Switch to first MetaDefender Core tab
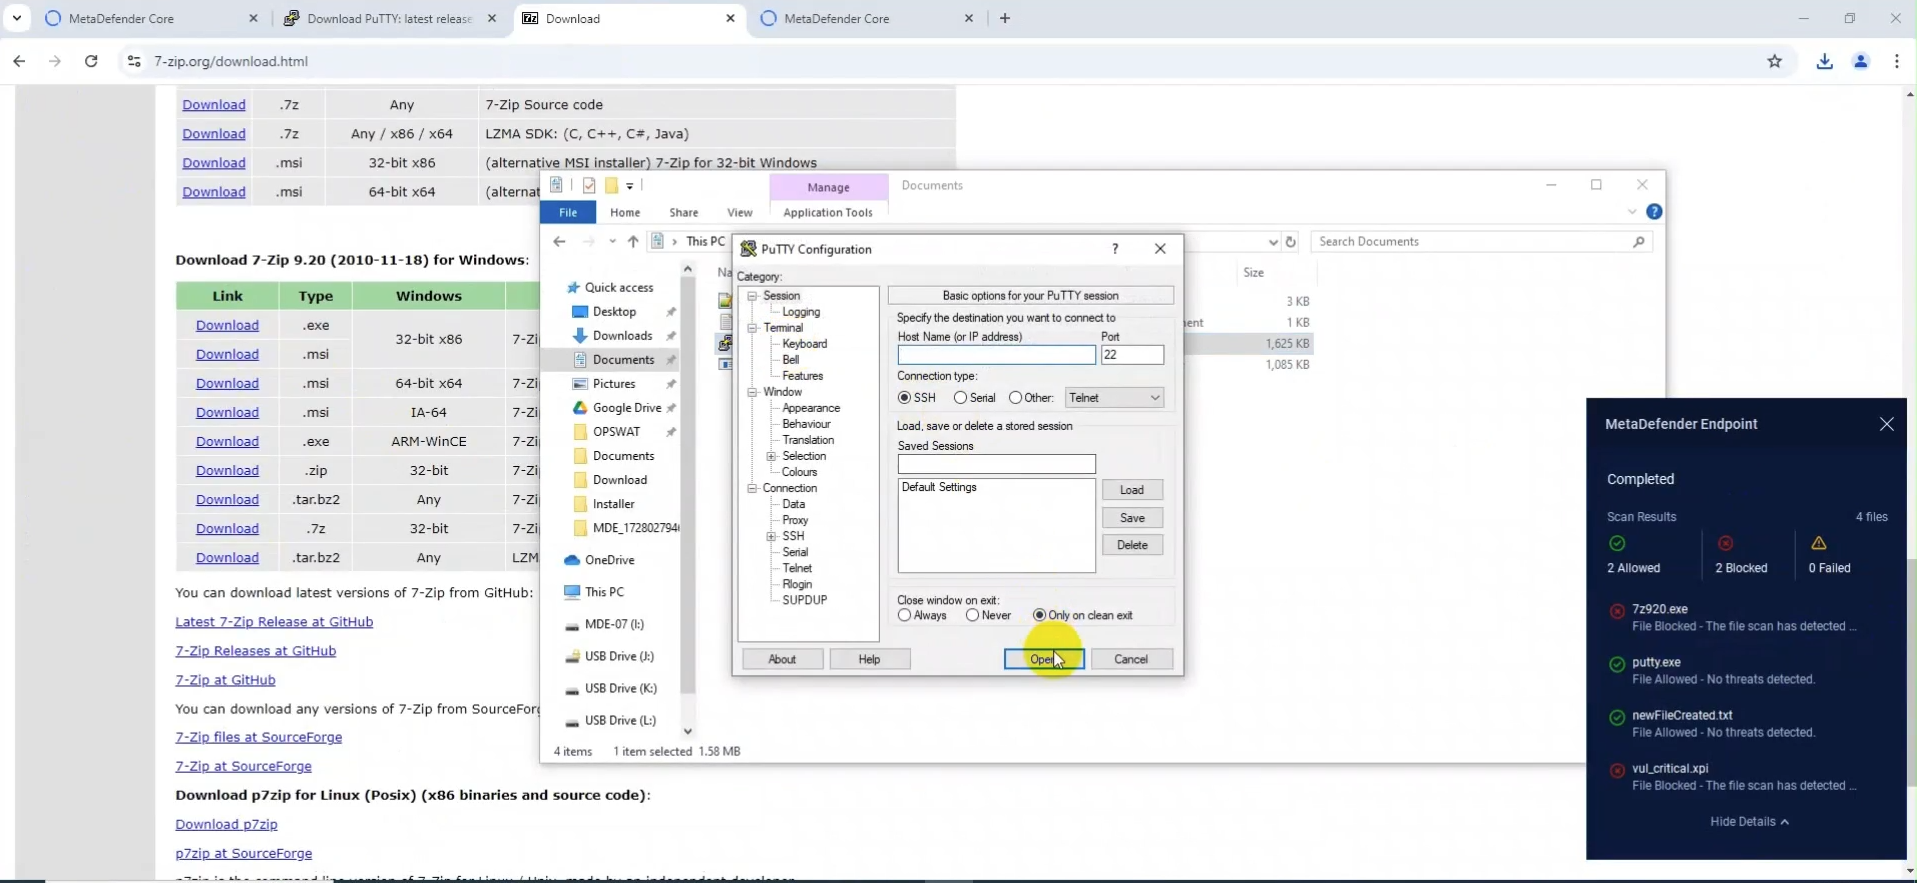 tap(150, 18)
